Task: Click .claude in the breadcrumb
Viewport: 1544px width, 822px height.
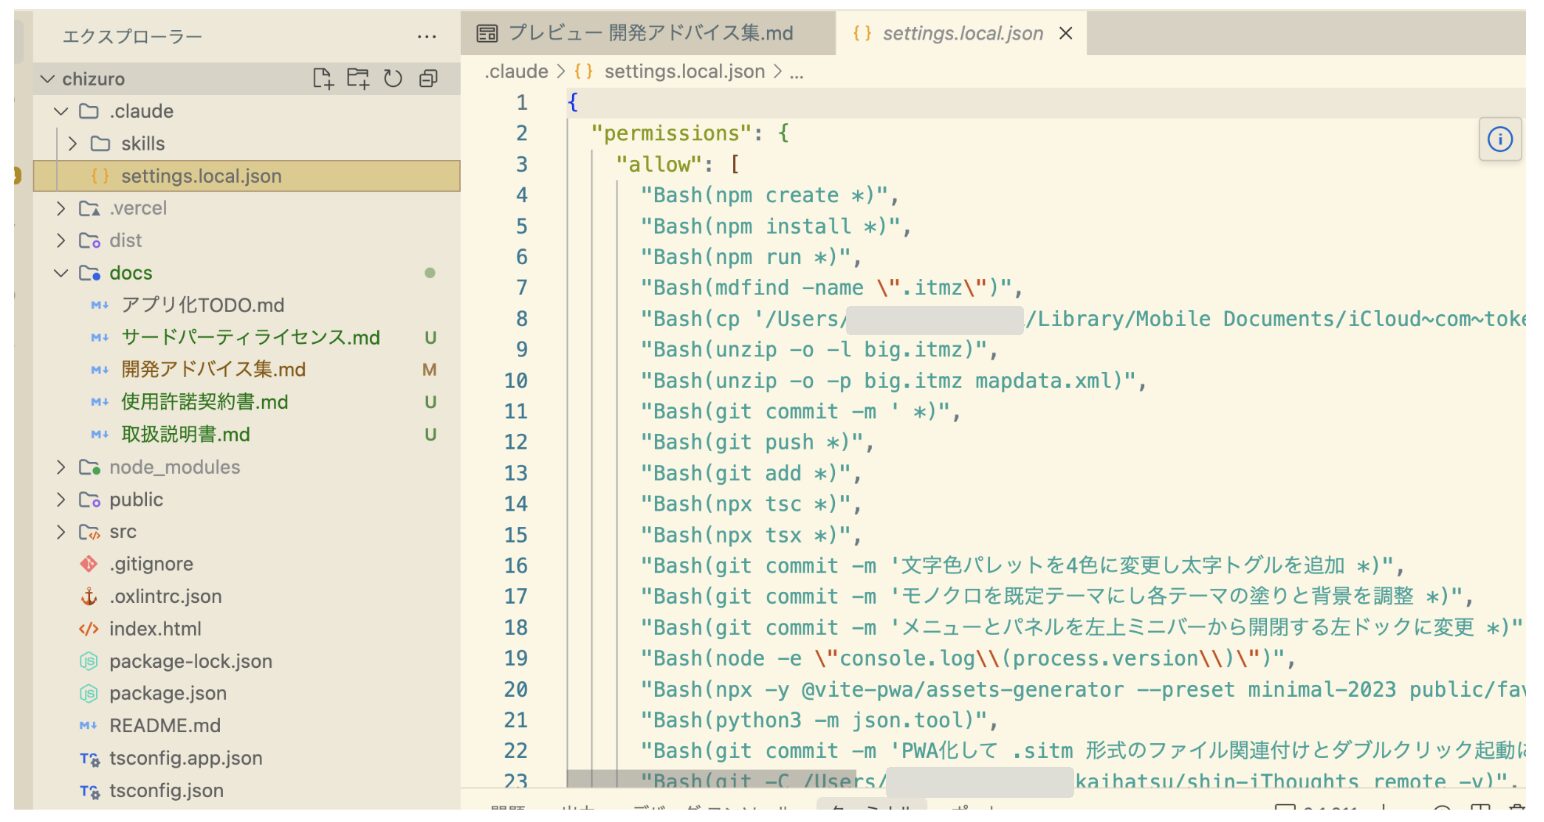Action: [x=517, y=71]
